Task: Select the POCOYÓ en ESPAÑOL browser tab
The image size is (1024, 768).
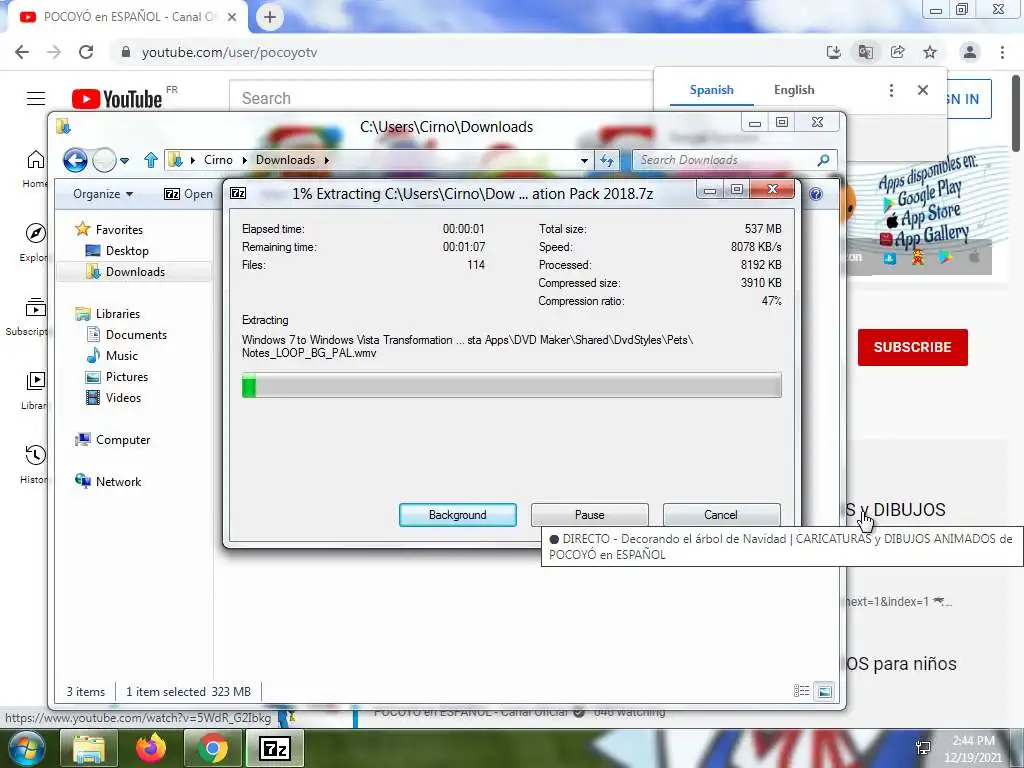Action: tap(128, 17)
